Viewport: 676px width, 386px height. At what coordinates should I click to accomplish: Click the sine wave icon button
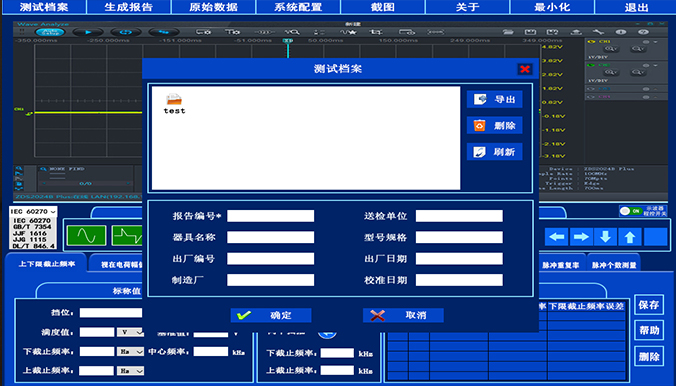coord(87,235)
